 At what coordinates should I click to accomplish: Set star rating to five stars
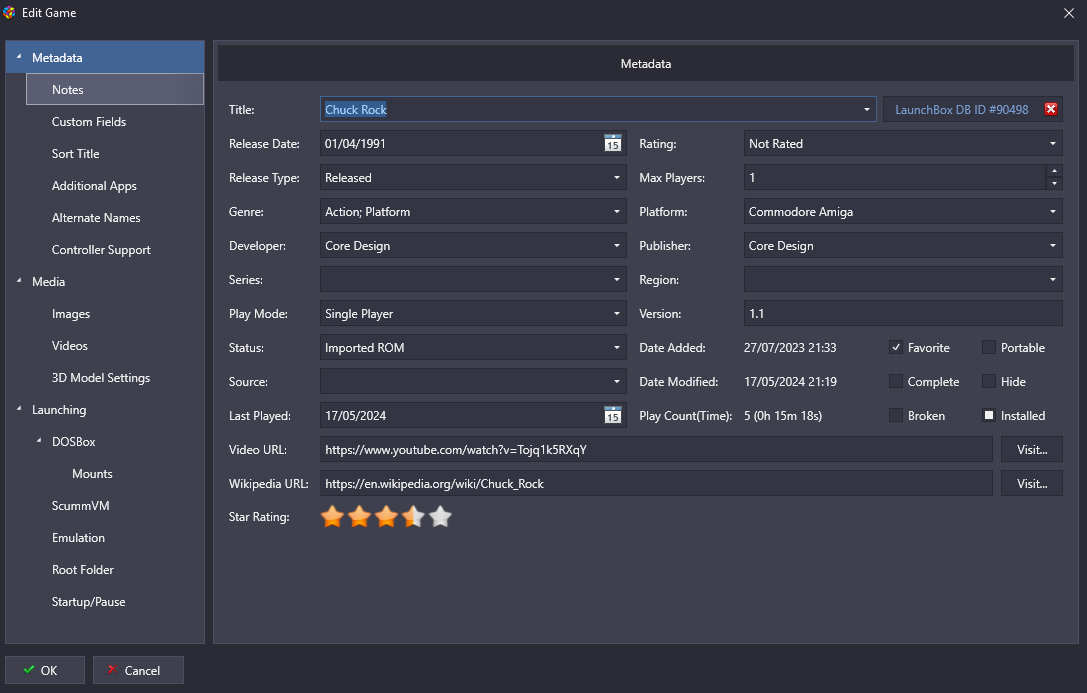(441, 516)
